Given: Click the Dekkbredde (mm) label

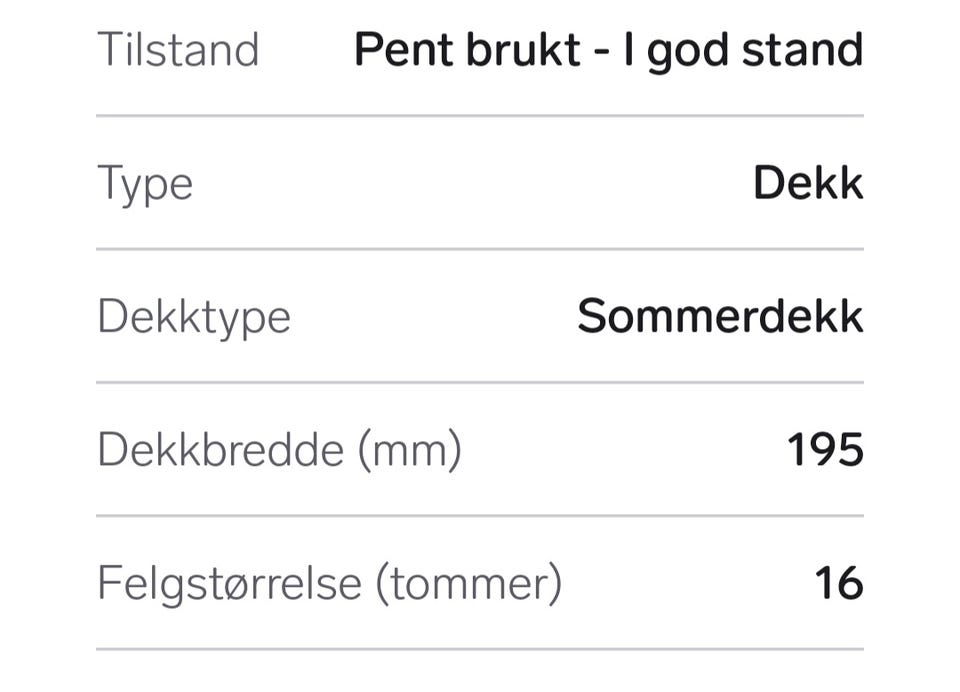Looking at the screenshot, I should point(279,451).
